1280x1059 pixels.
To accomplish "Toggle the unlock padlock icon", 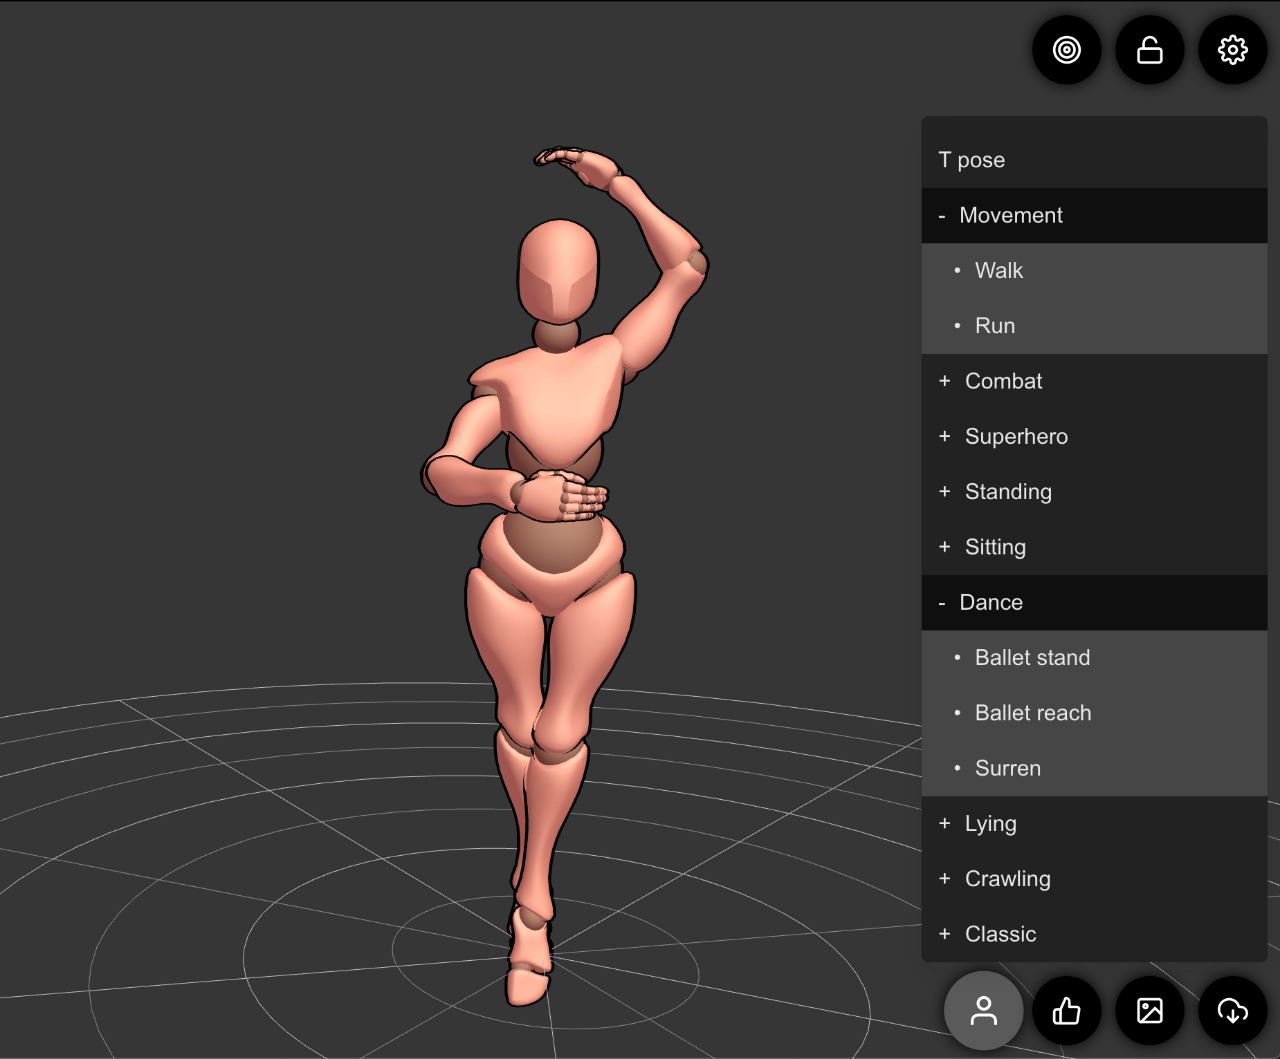I will click(1150, 49).
